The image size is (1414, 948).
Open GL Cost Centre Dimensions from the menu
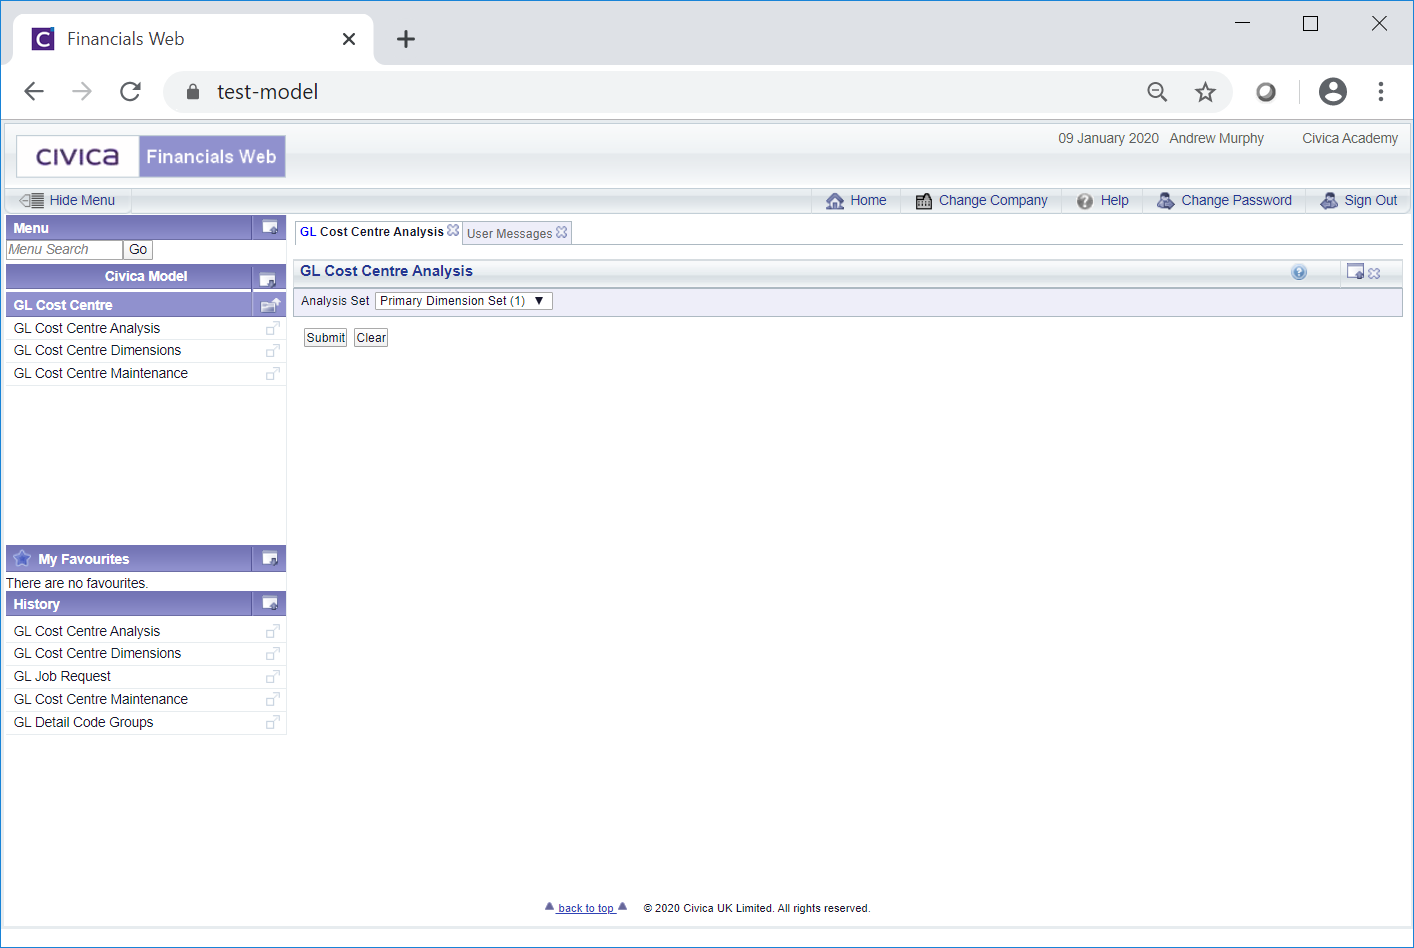[97, 351]
